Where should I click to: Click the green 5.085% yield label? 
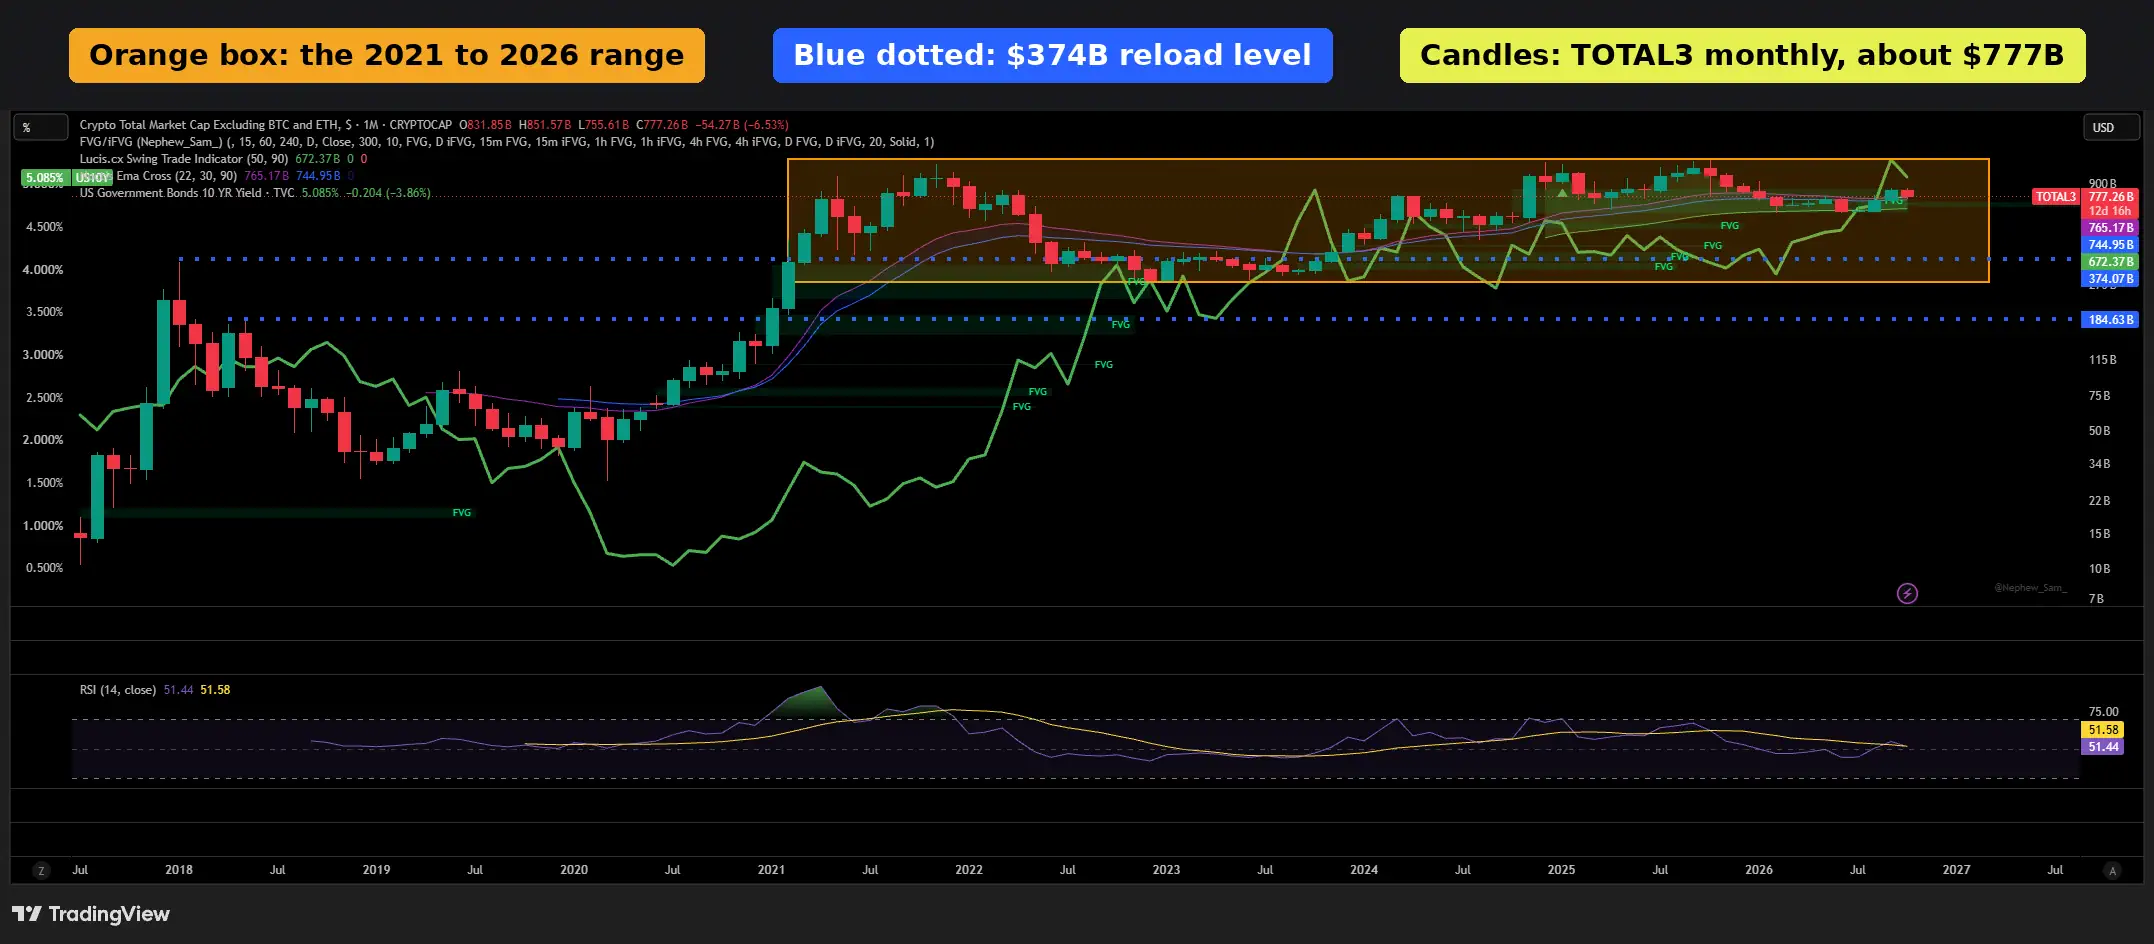tap(45, 178)
